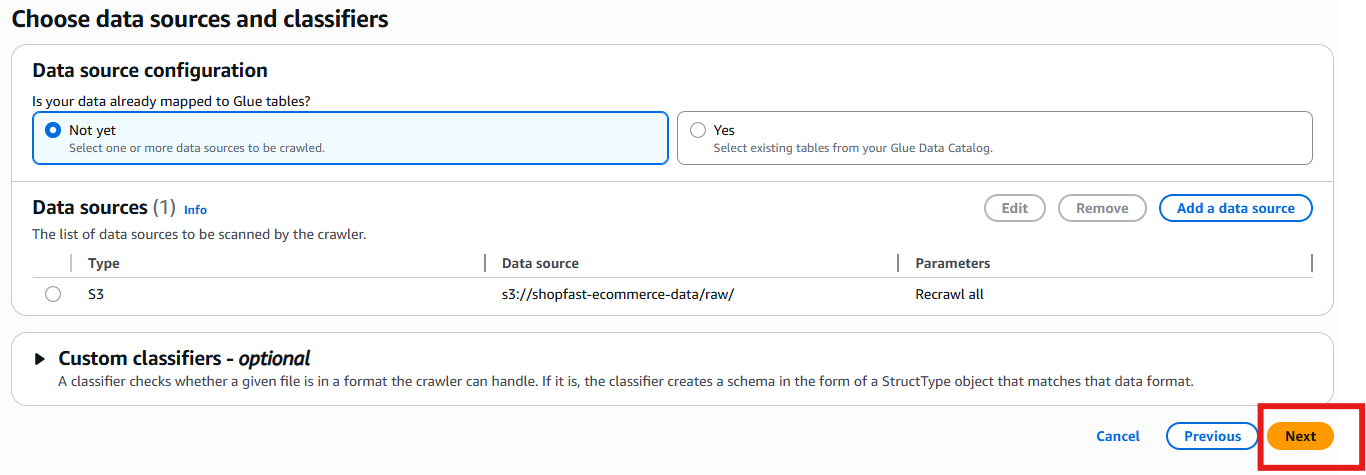The height and width of the screenshot is (475, 1366).
Task: Click the "Custom classifiers - optional" heading
Action: pyautogui.click(x=184, y=359)
